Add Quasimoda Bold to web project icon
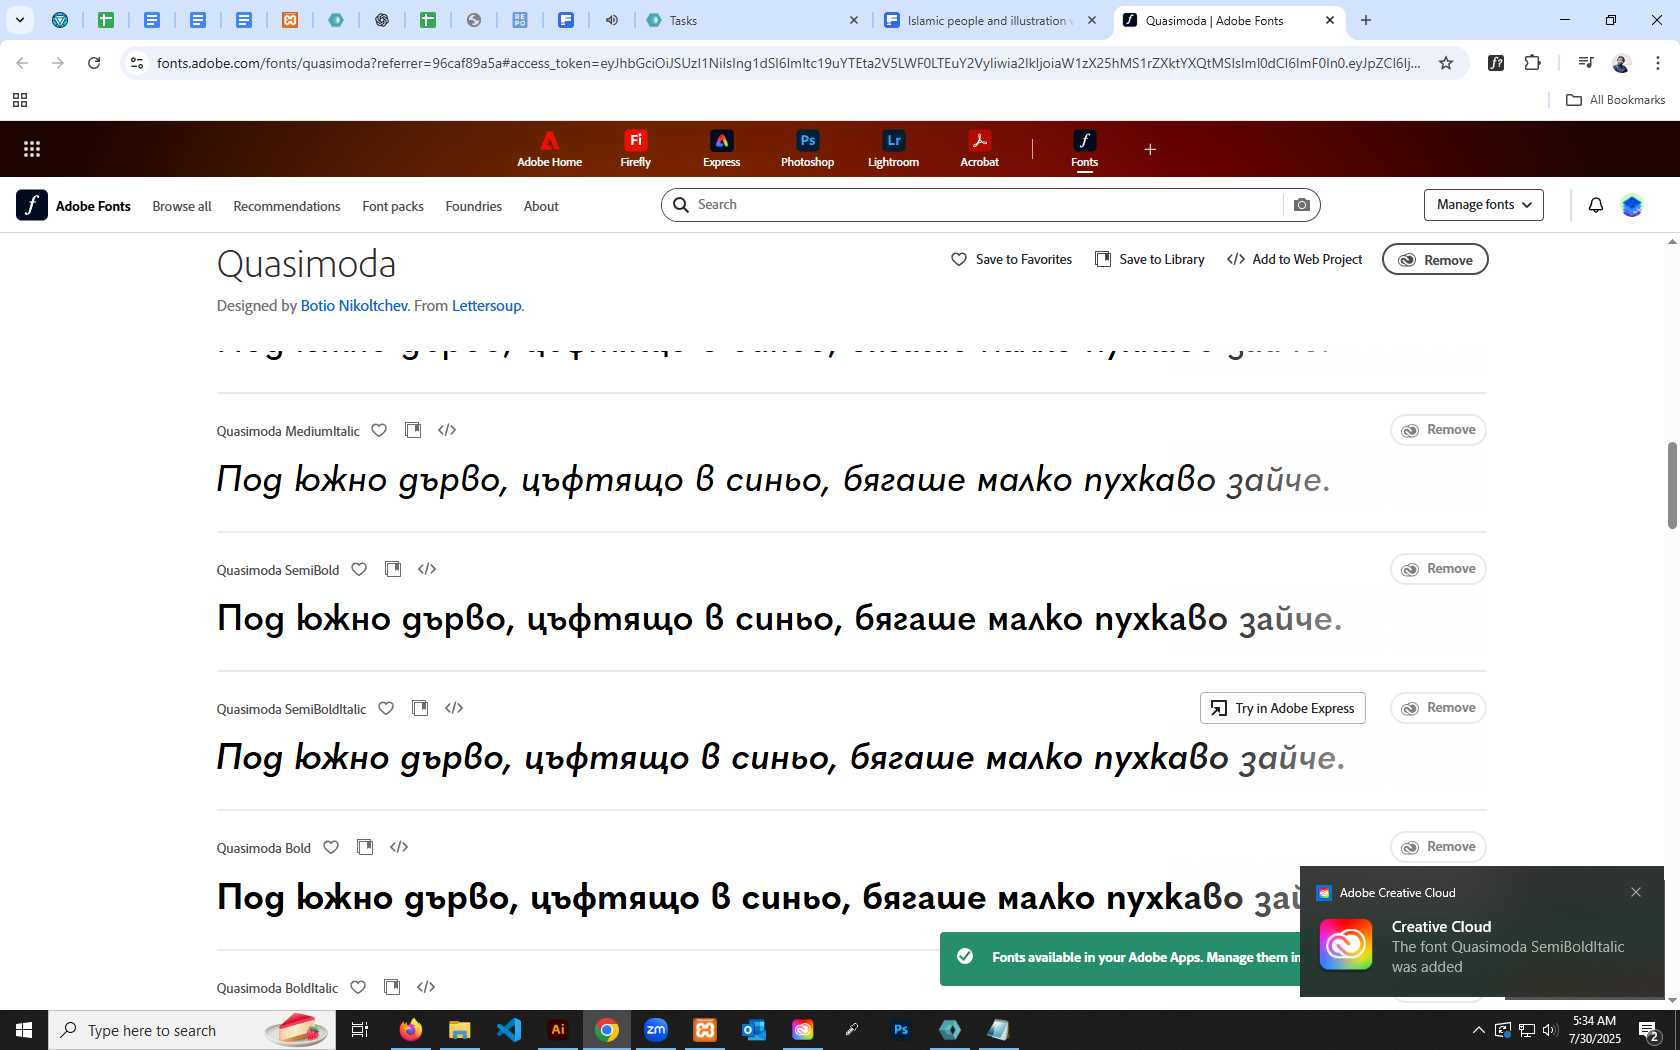This screenshot has width=1680, height=1050. 399,847
